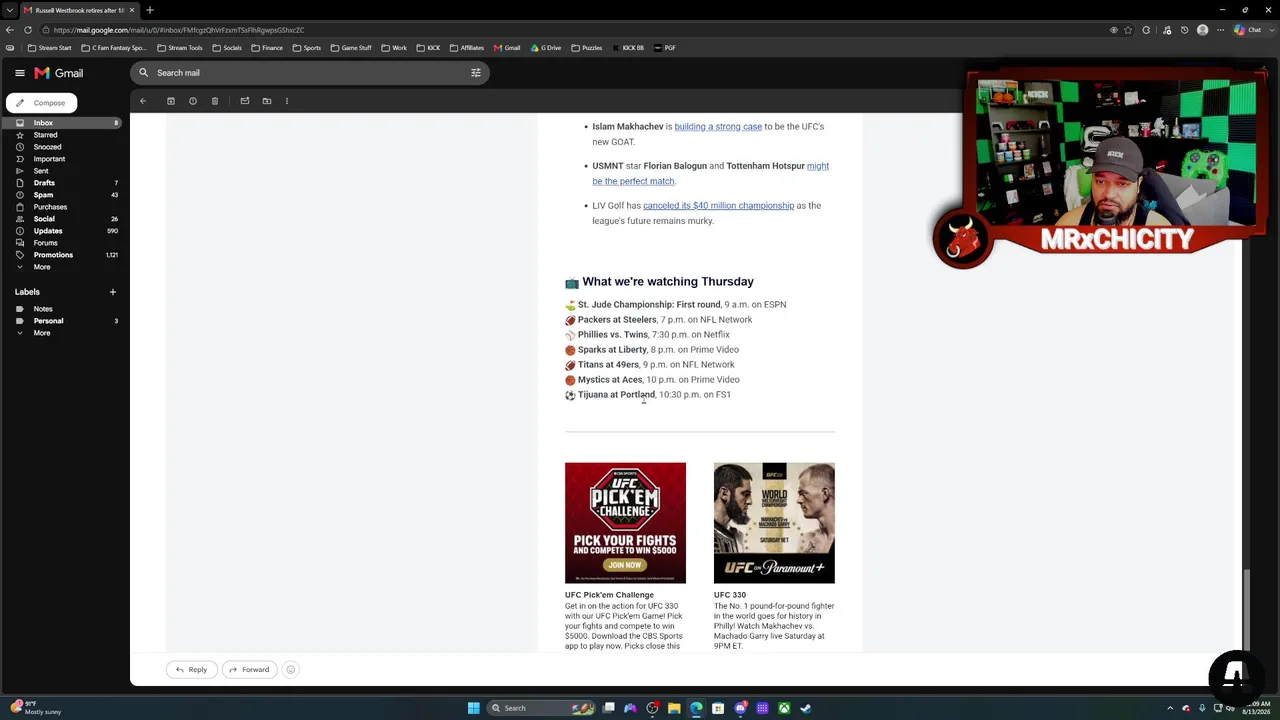The image size is (1280, 720).
Task: Expand the browser tab search dropdown
Action: 10,10
